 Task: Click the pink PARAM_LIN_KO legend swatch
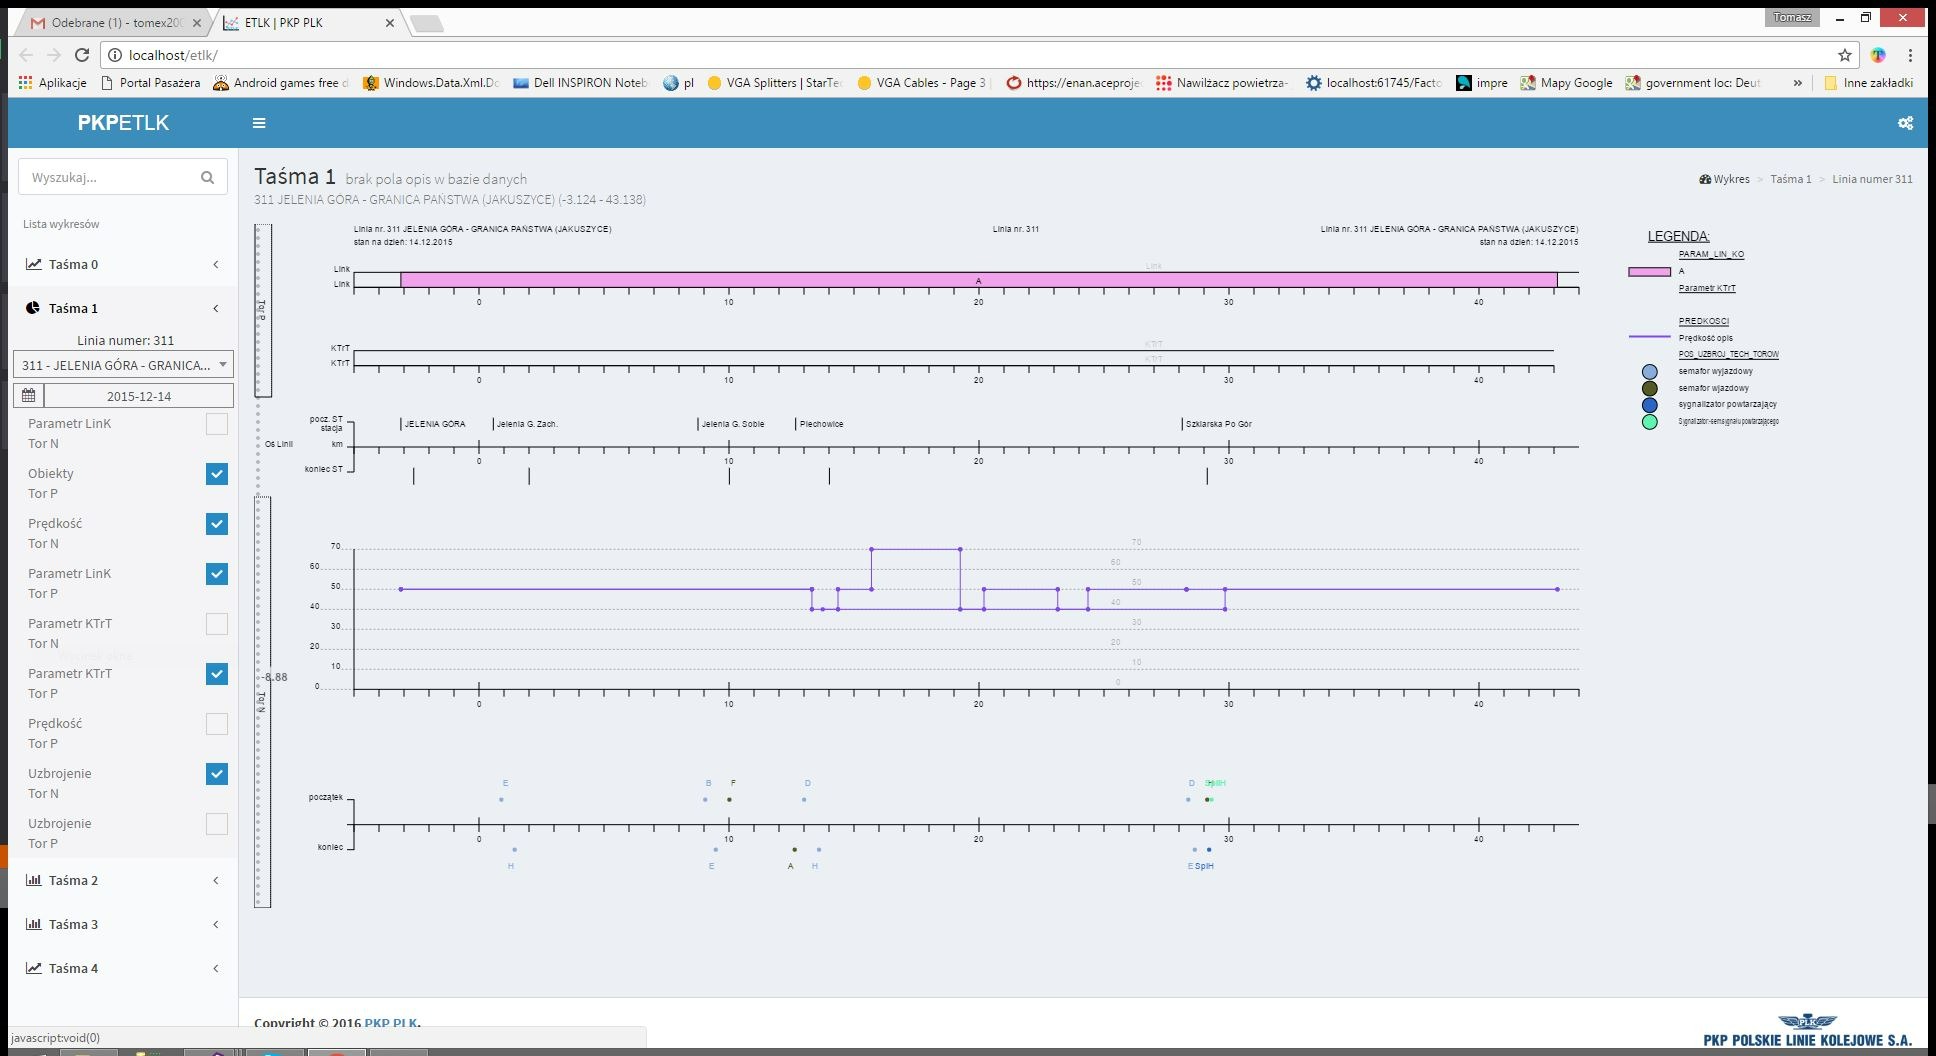point(1649,271)
